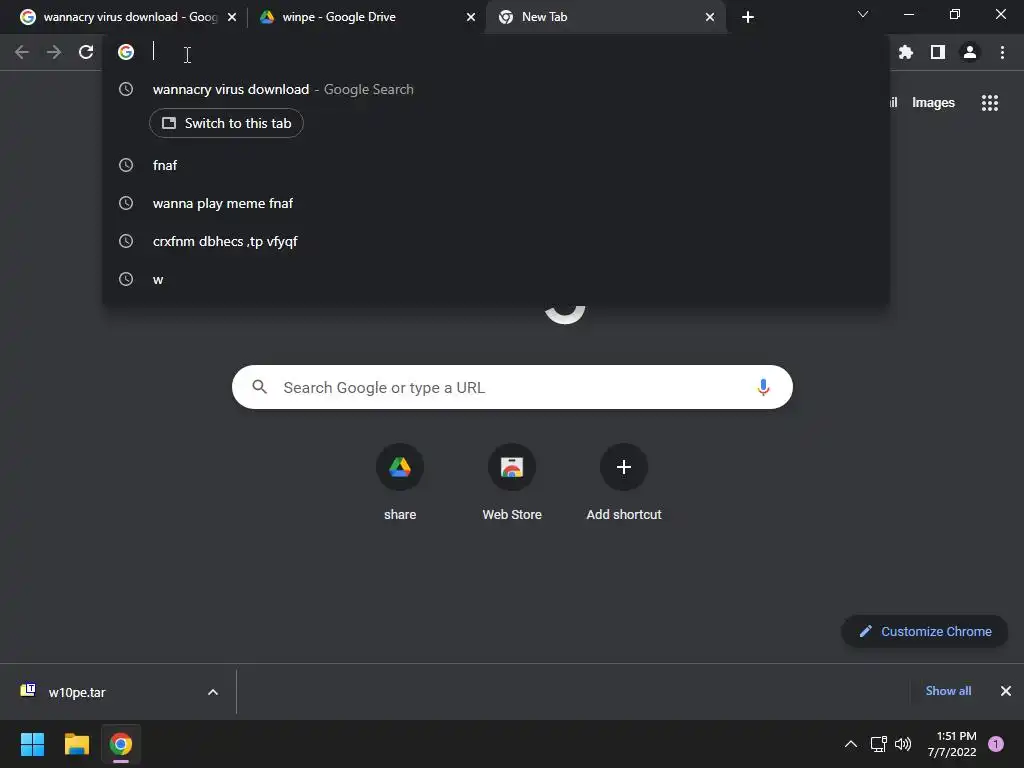Select the crxfnm dbhecs ,tp vfyqf suggestion
Viewport: 1024px width, 768px height.
[496, 241]
